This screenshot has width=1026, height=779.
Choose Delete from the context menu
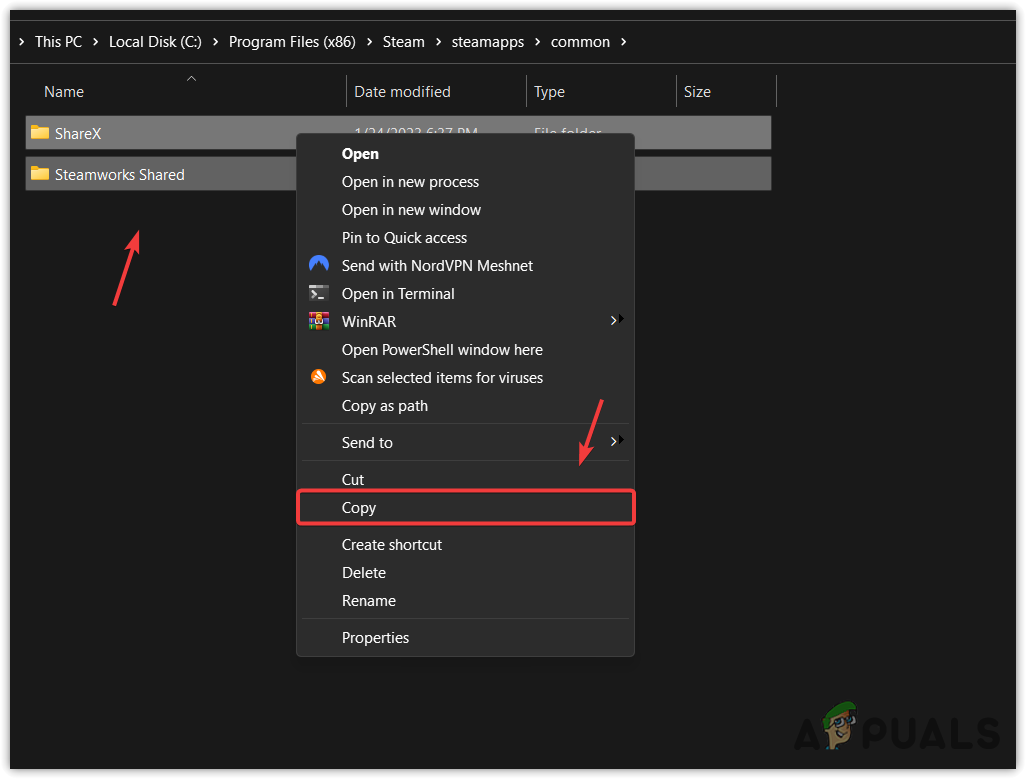[x=364, y=572]
